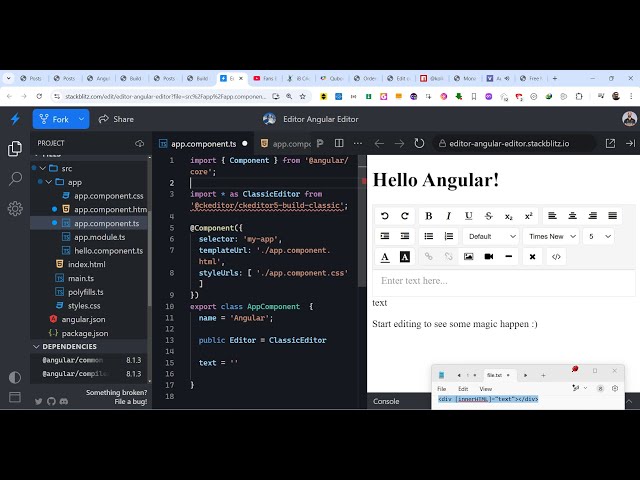640x480 pixels.
Task: Apply italic formatting in the editor toolbar
Action: (x=448, y=216)
